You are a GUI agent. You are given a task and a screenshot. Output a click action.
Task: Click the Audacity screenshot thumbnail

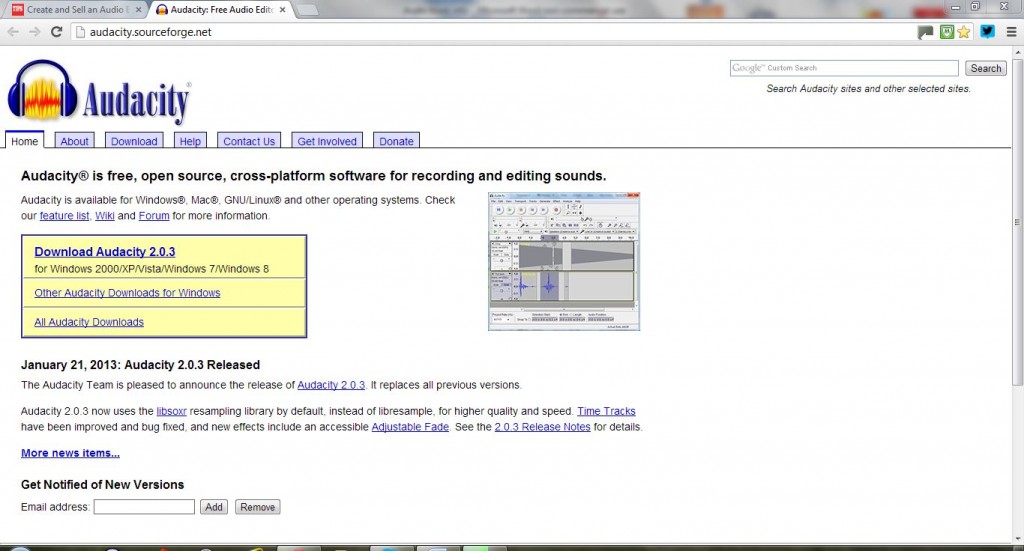(x=564, y=261)
